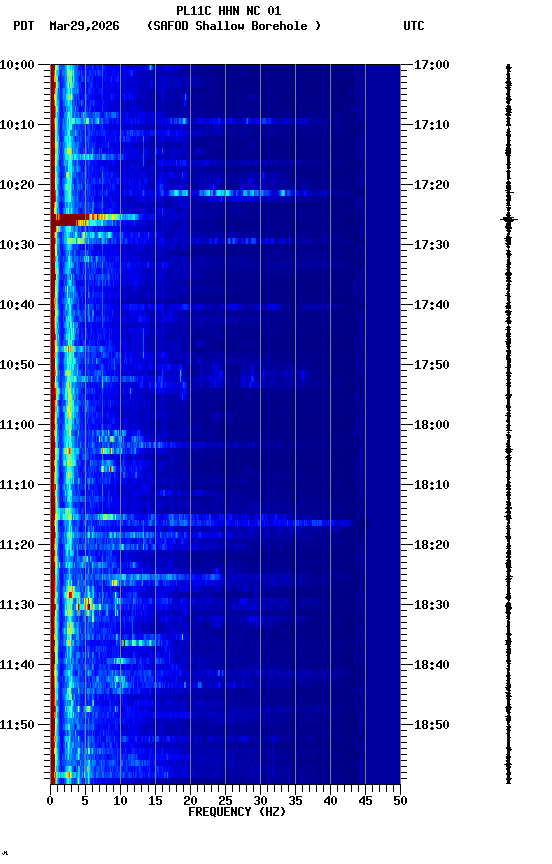The image size is (552, 864).
Task: Click the 50 Hz frequency axis label
Action: 400,801
